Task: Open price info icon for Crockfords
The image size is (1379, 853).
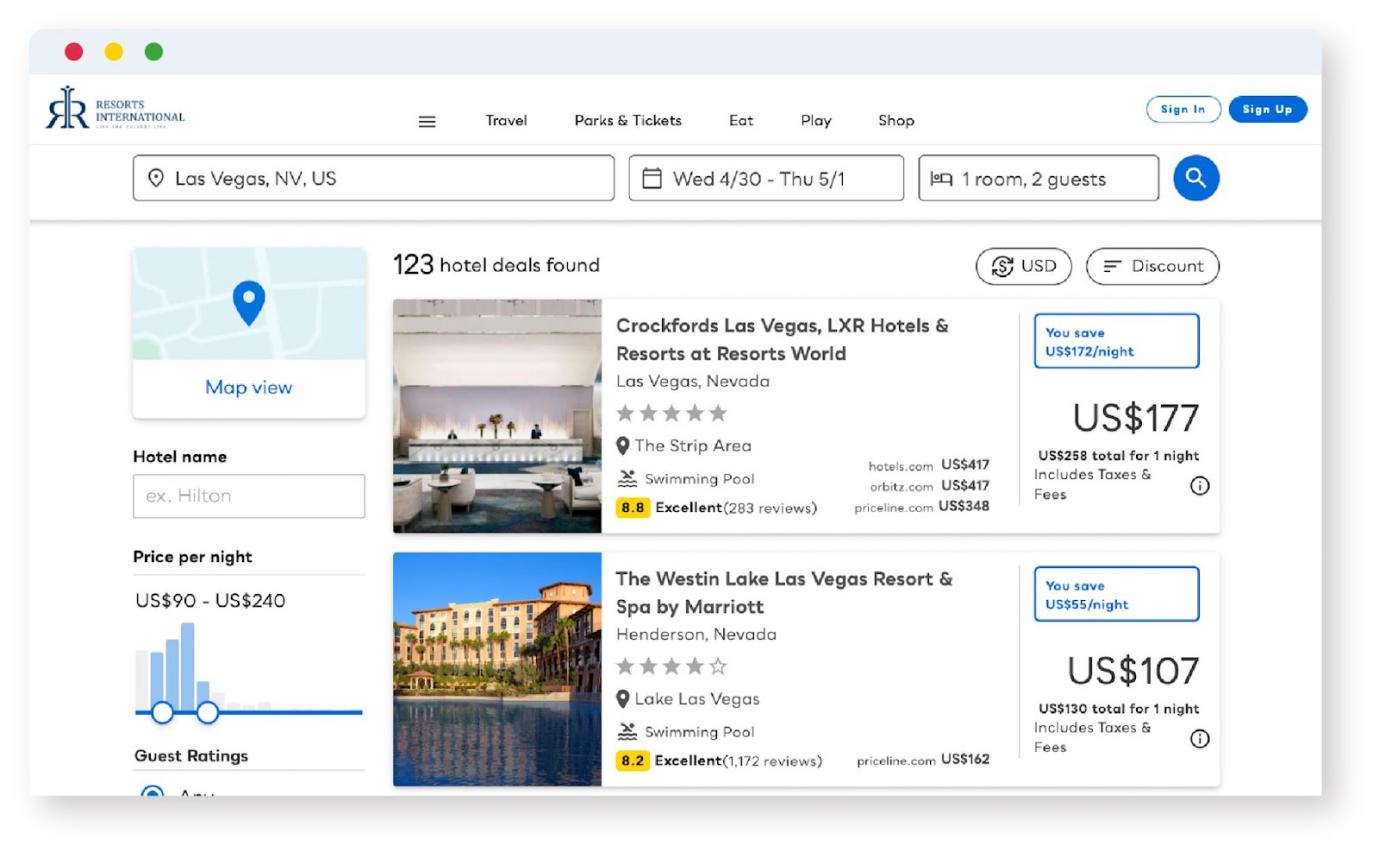Action: [1200, 486]
